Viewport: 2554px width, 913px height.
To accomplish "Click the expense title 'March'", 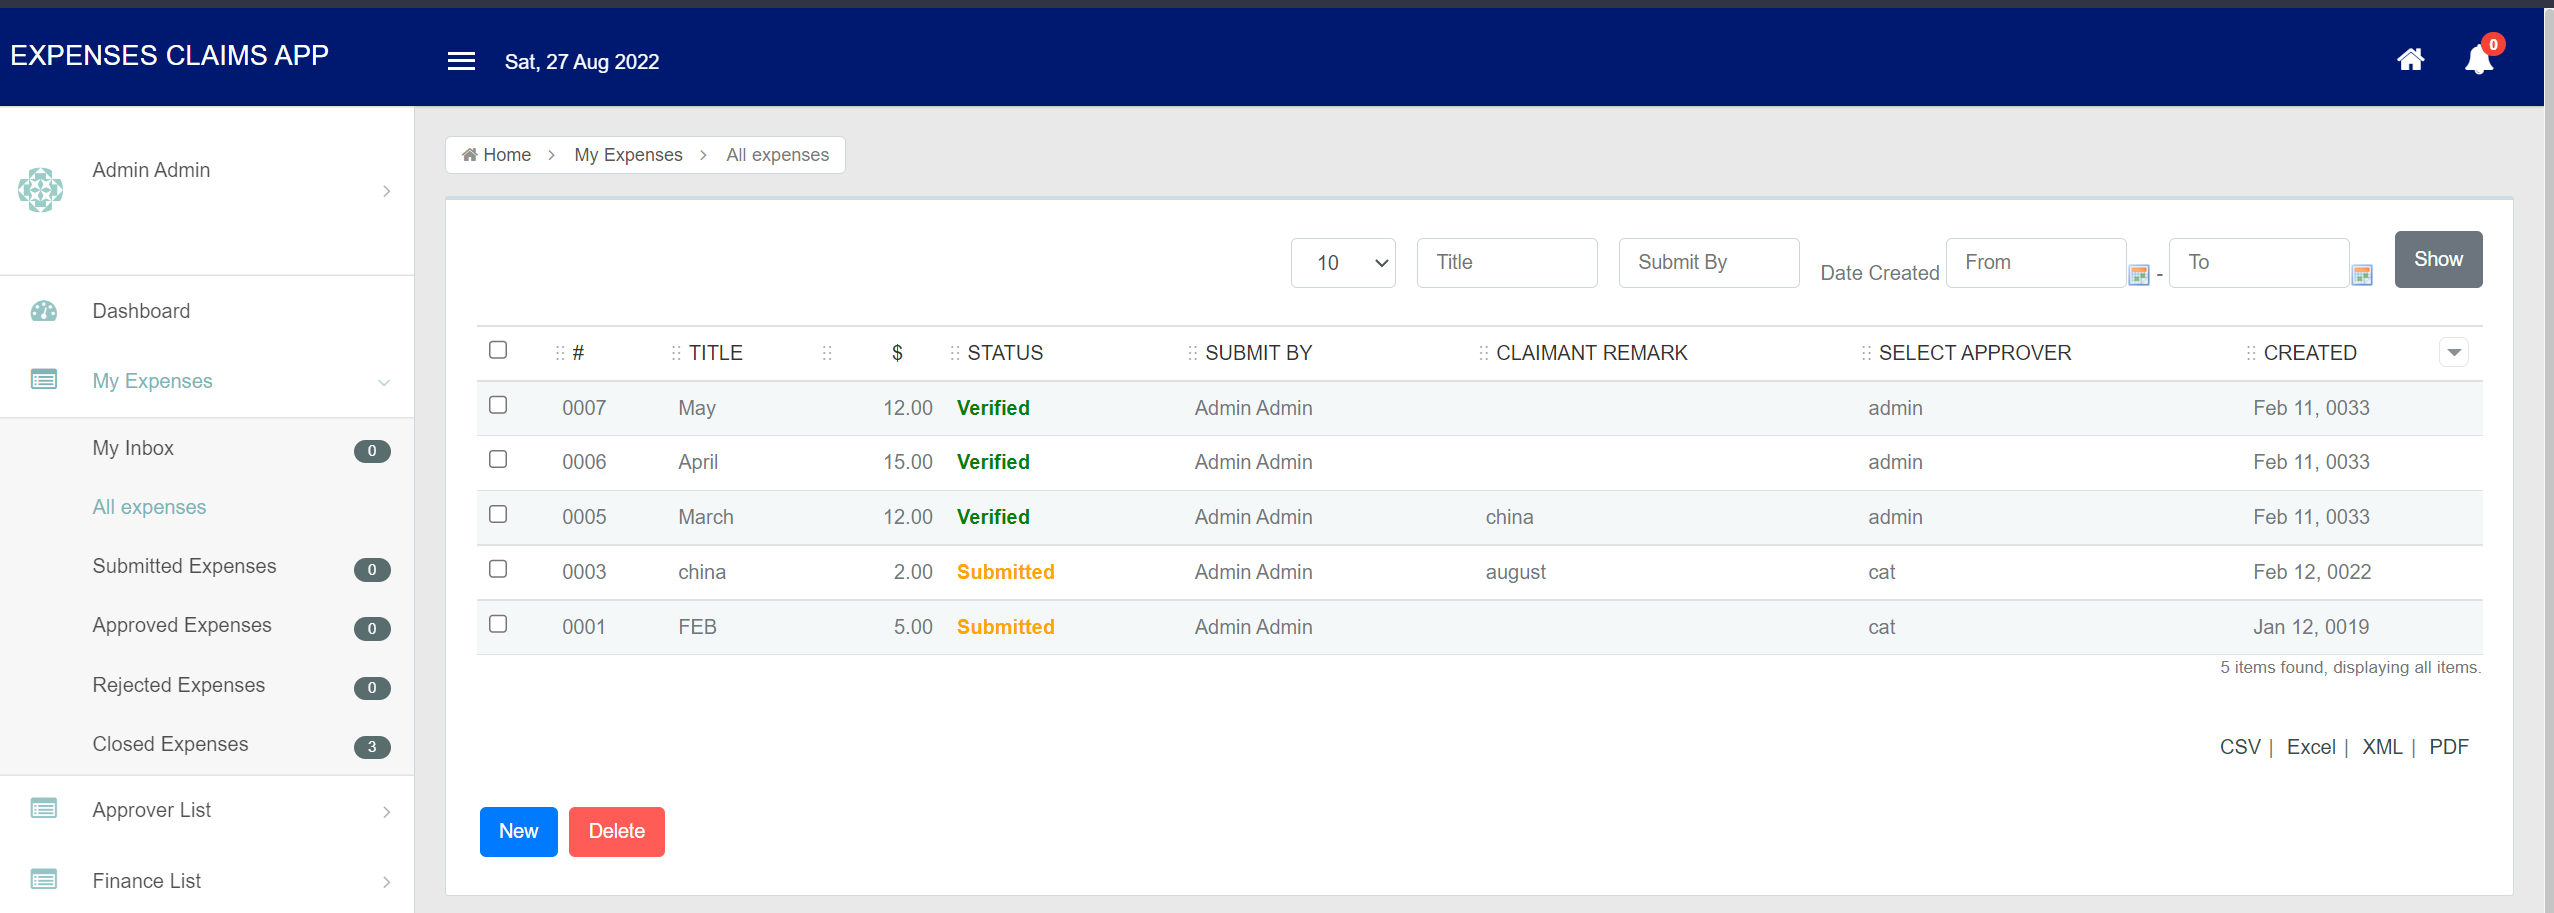I will click(706, 517).
